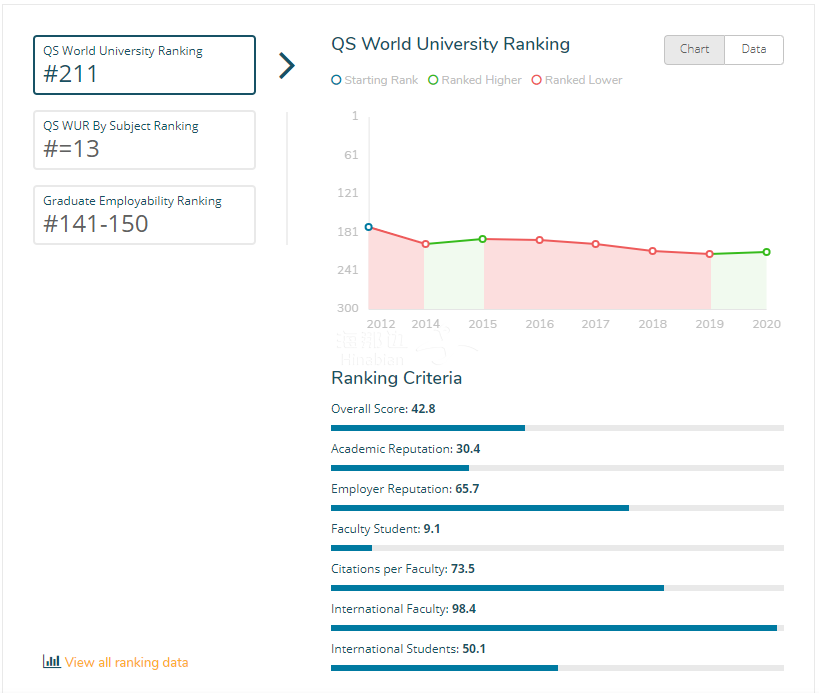The height and width of the screenshot is (693, 819).
Task: Click the 2016 x-axis year label
Action: click(x=540, y=324)
